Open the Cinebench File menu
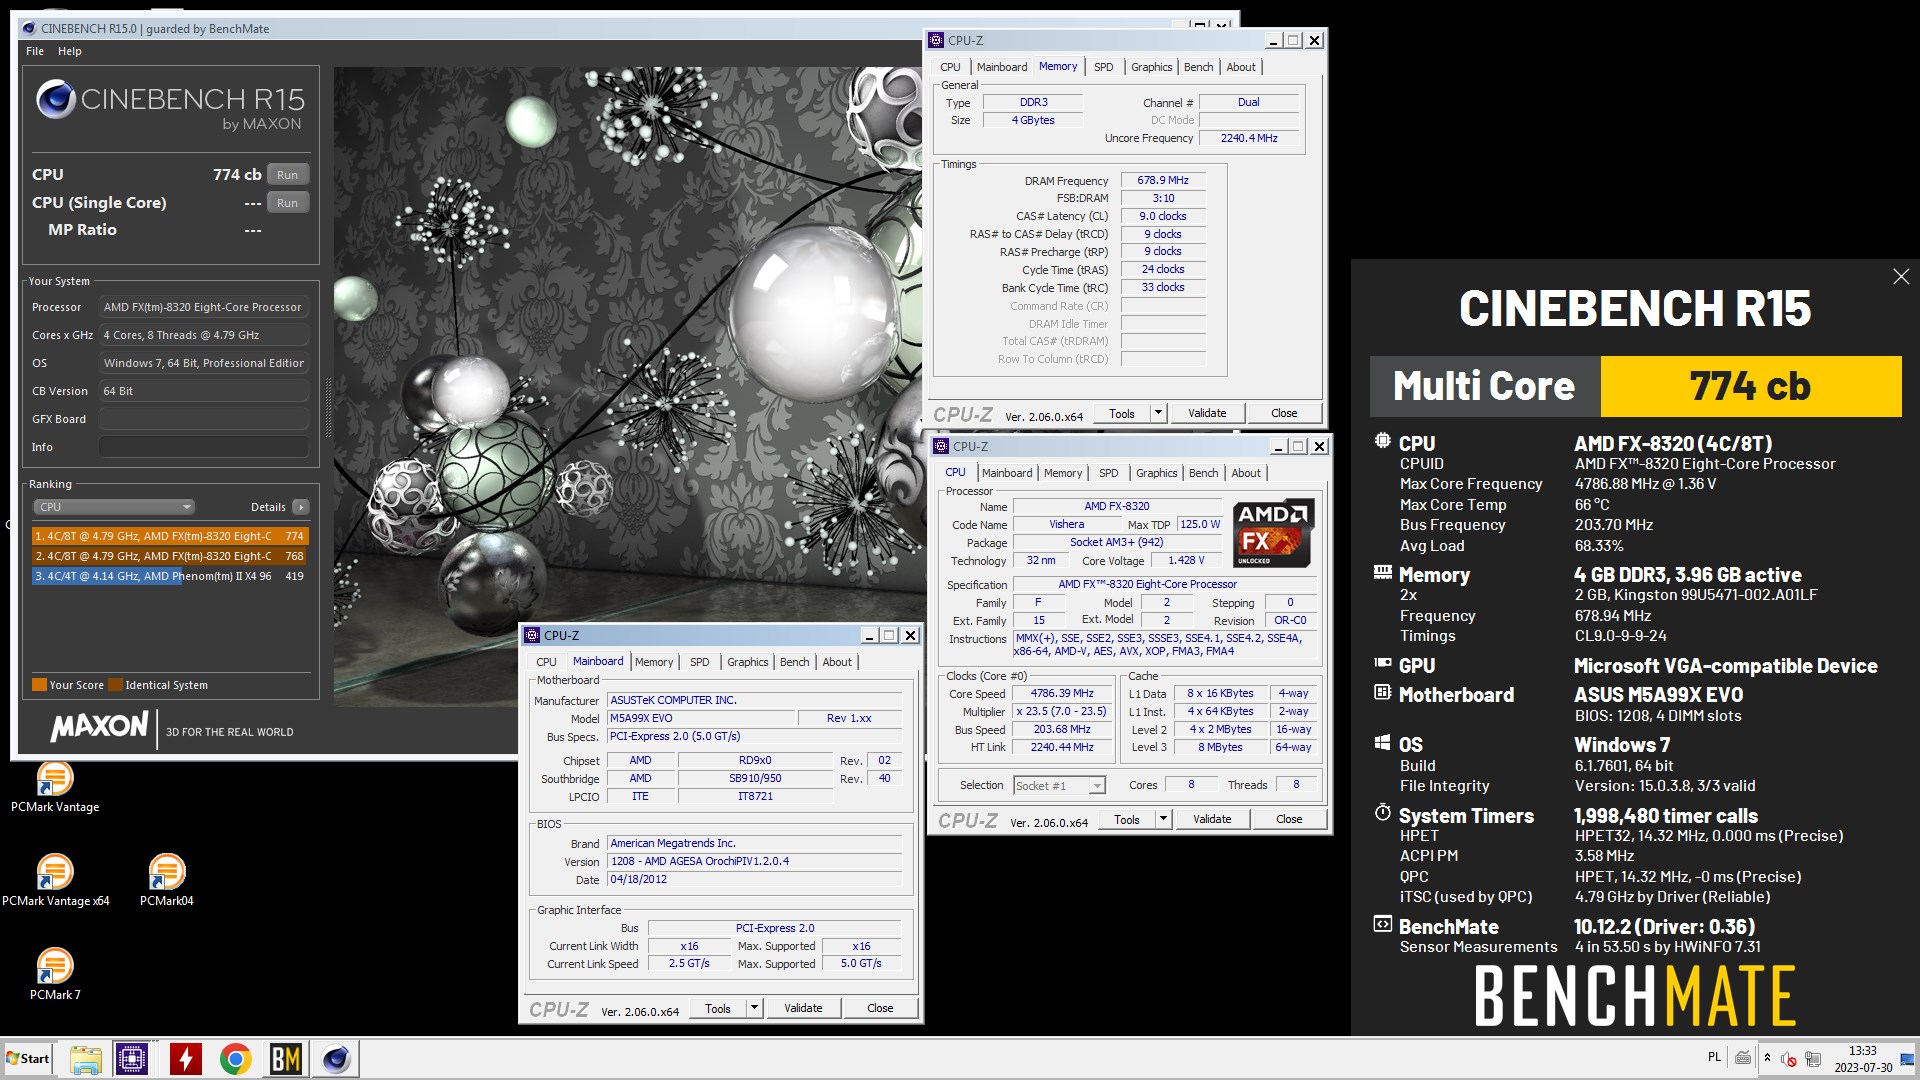The height and width of the screenshot is (1080, 1920). 35,51
